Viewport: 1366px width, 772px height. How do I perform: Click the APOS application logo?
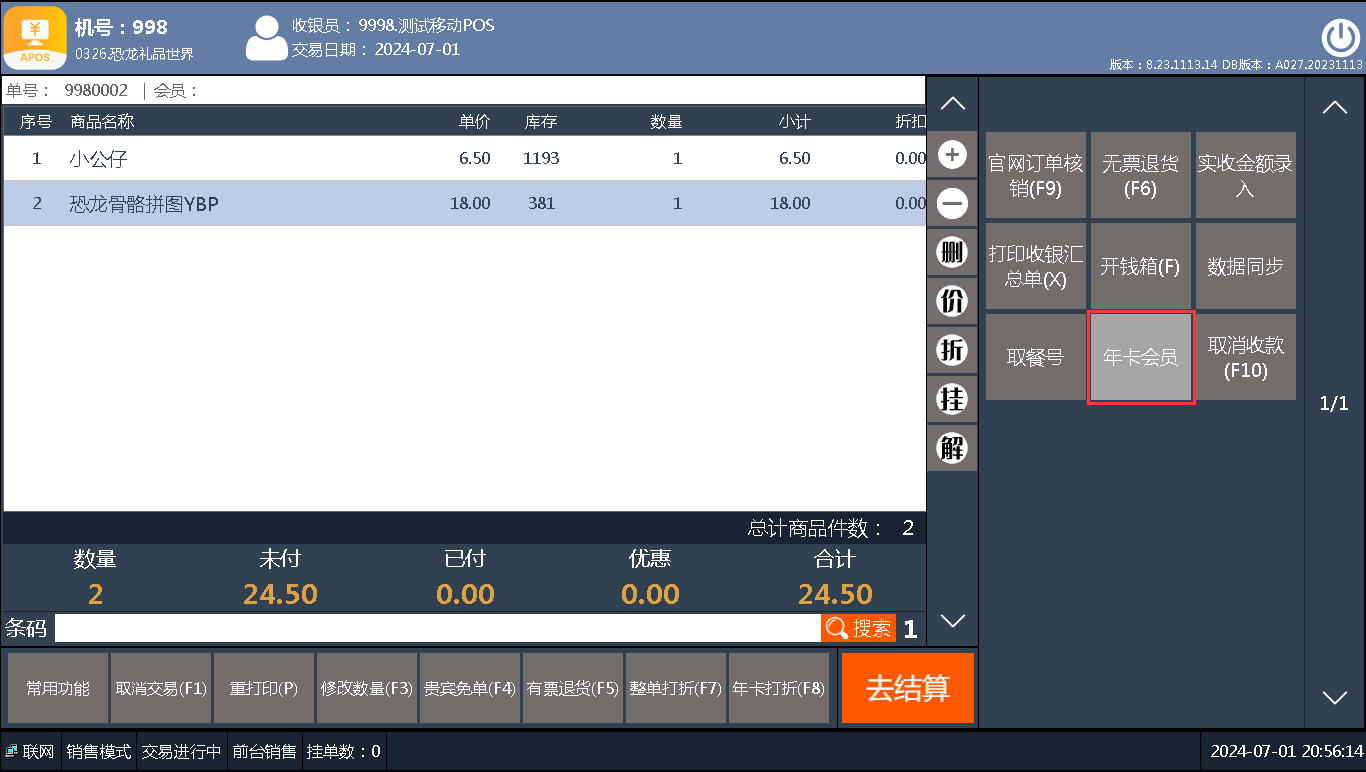(35, 36)
